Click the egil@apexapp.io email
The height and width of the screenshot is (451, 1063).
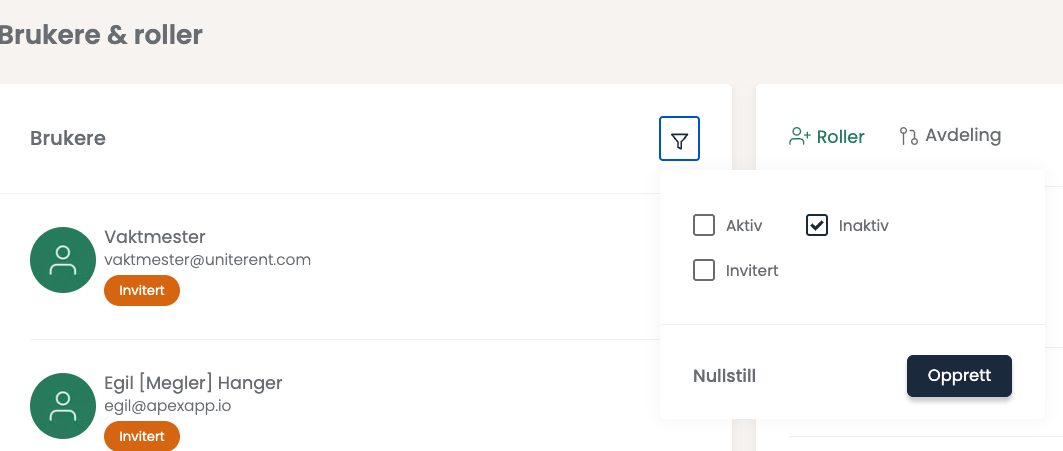click(167, 406)
